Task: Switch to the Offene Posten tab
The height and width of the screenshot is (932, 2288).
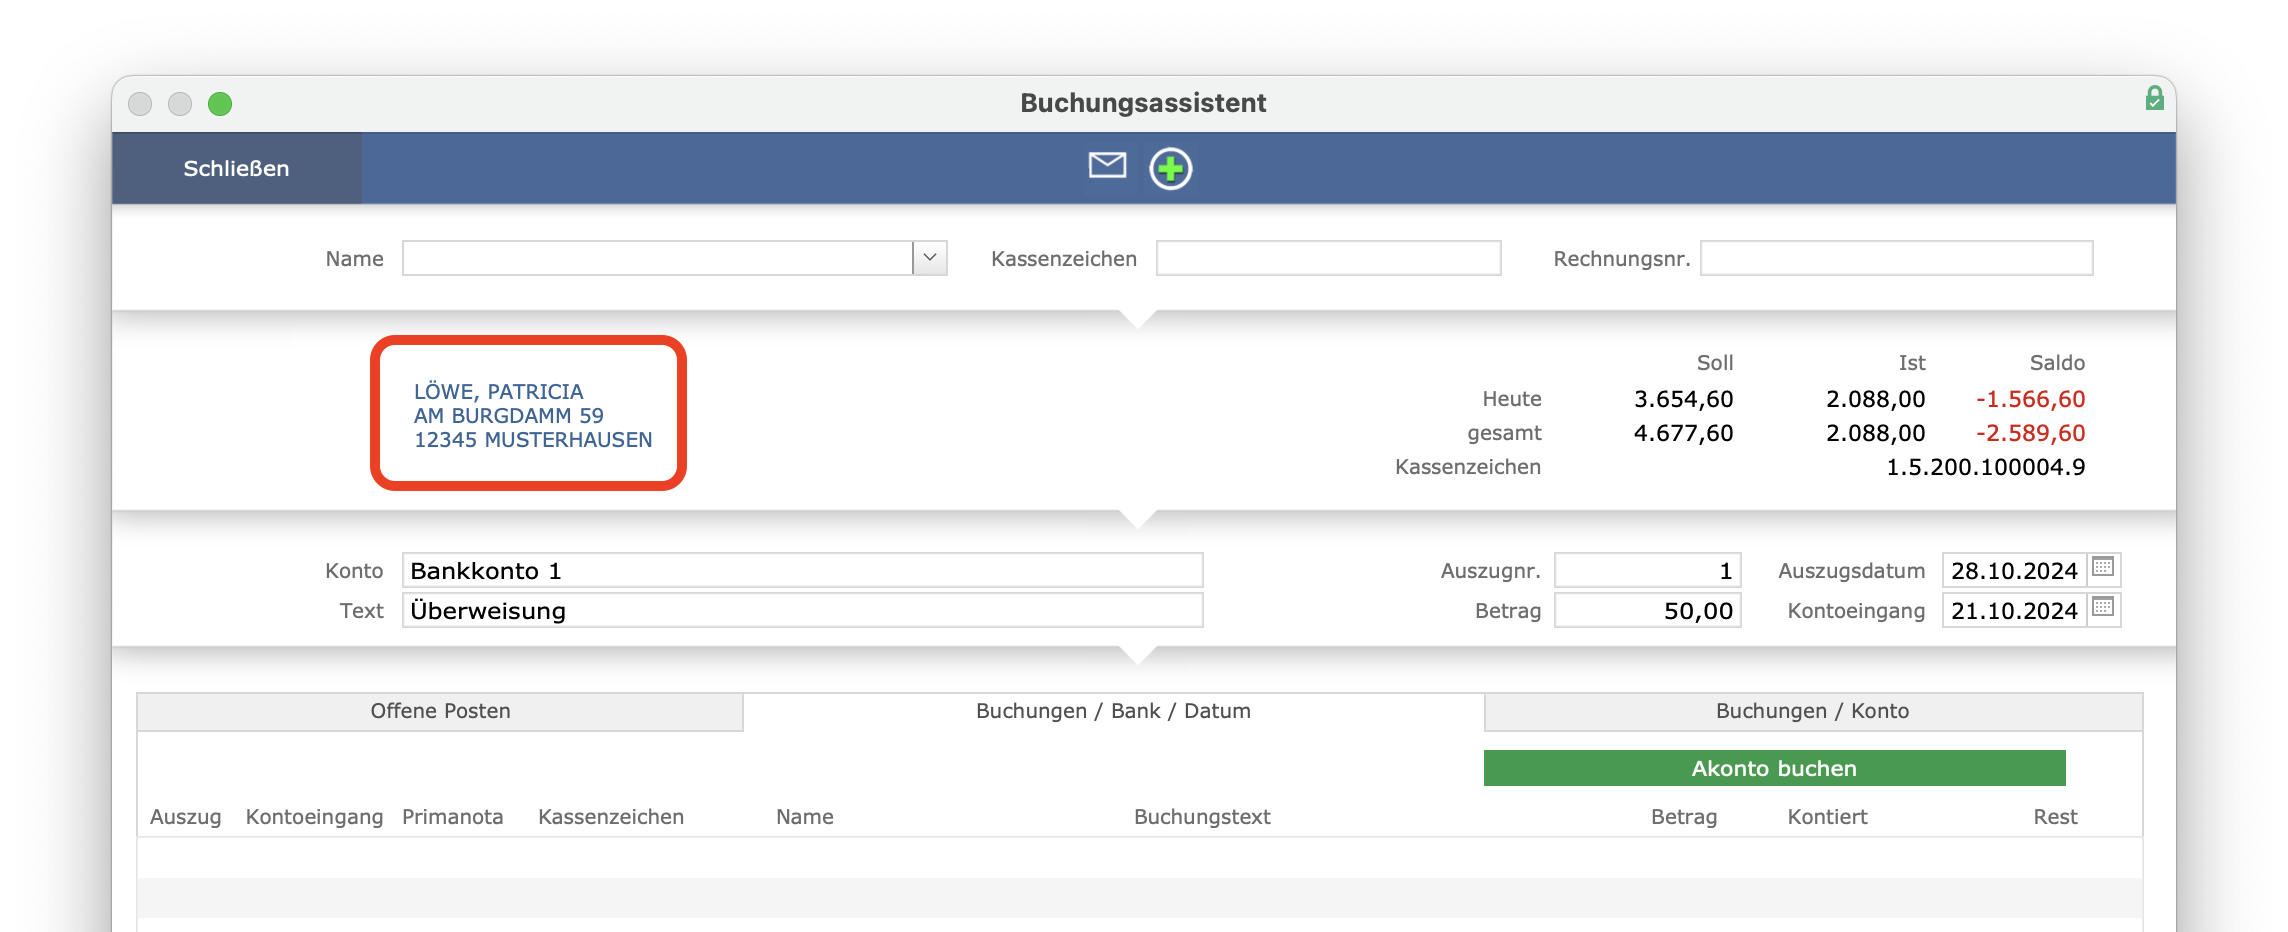Action: click(440, 711)
